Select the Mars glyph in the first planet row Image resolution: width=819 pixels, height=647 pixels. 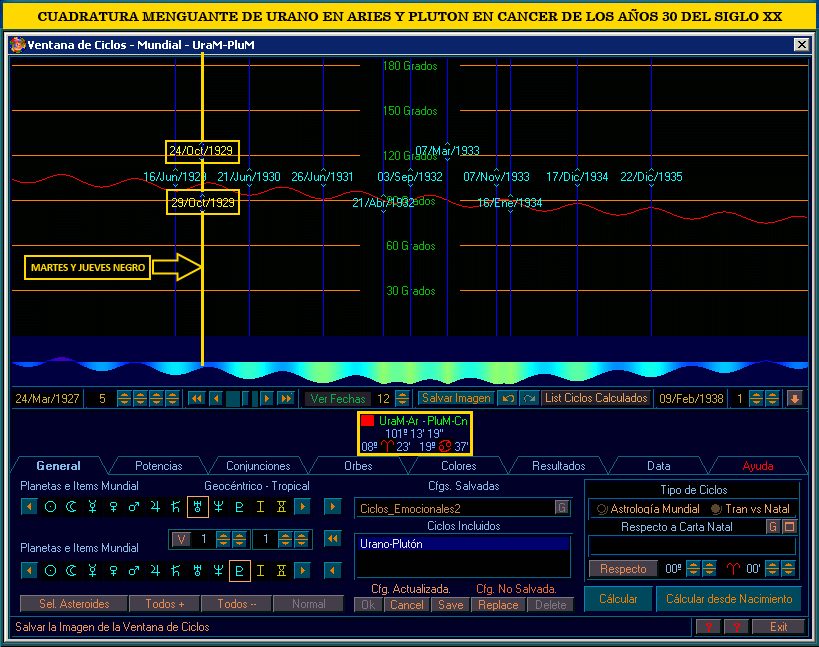coord(134,507)
